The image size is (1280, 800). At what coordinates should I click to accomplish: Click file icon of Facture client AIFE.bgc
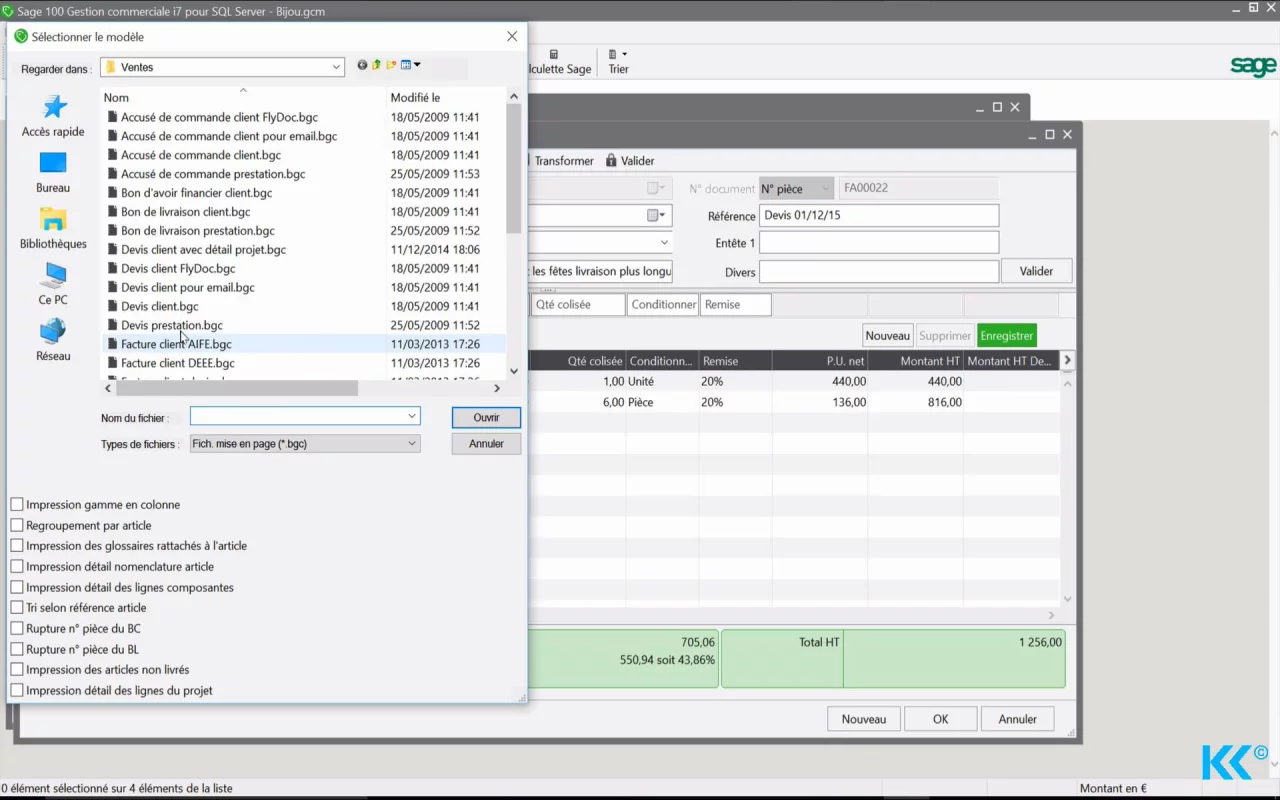pyautogui.click(x=112, y=344)
